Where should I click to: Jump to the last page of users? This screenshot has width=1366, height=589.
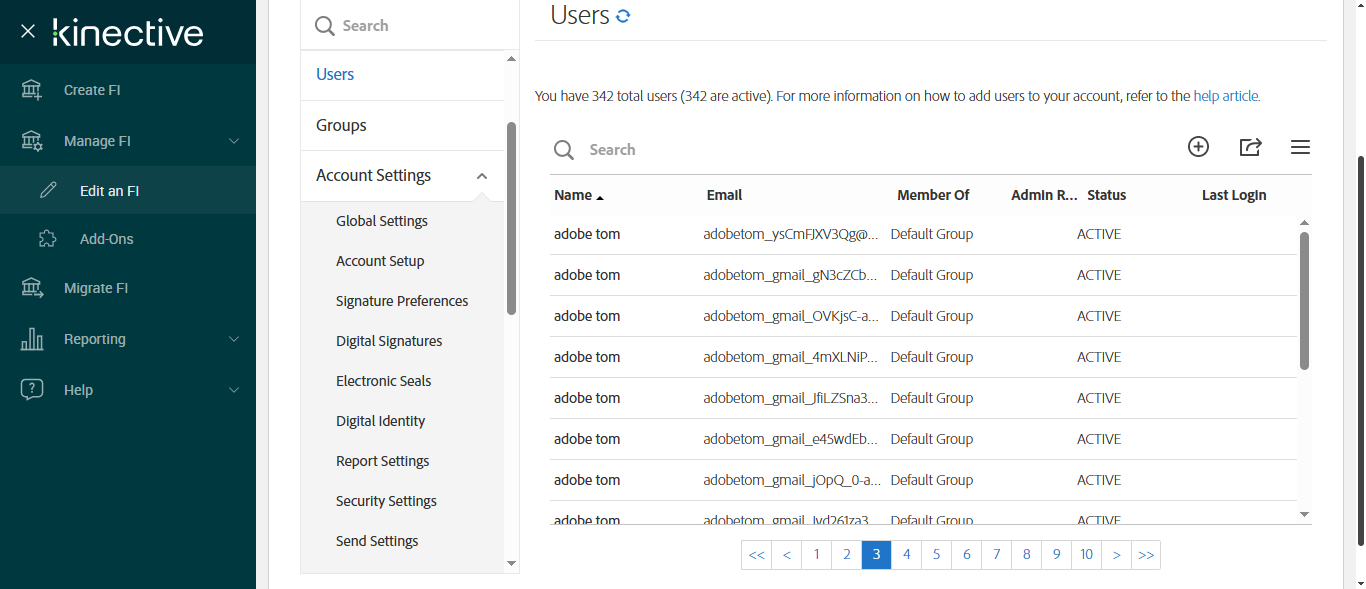[x=1146, y=555]
